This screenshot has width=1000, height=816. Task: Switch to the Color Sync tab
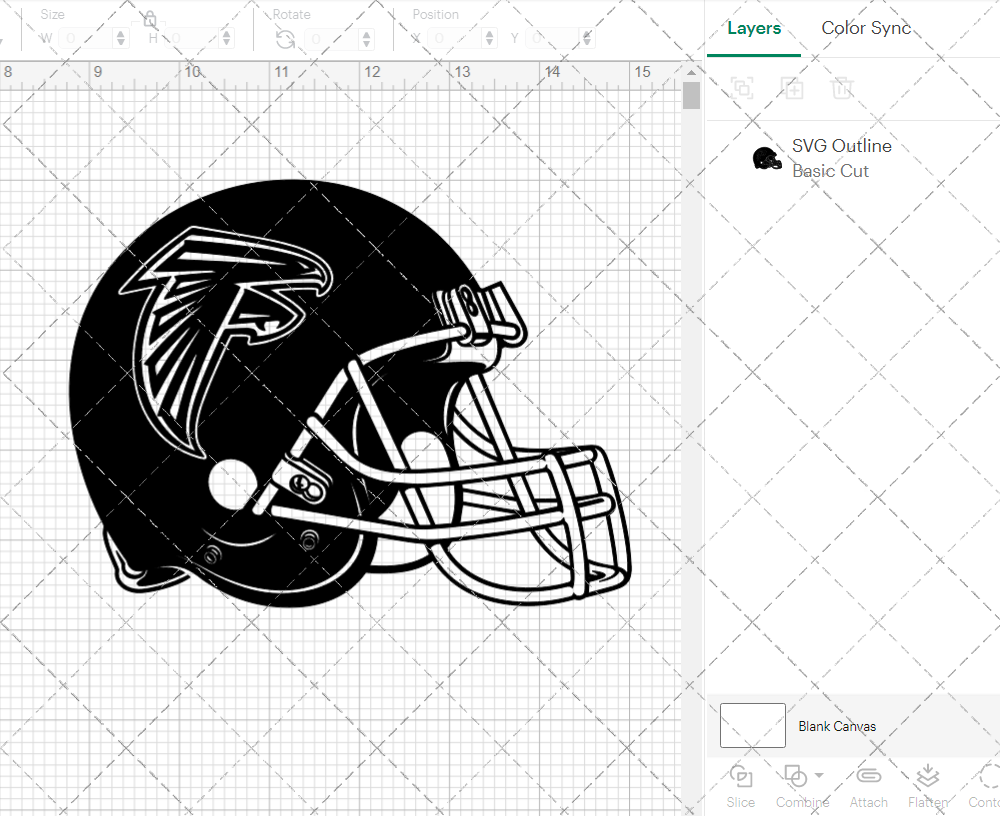(x=866, y=28)
